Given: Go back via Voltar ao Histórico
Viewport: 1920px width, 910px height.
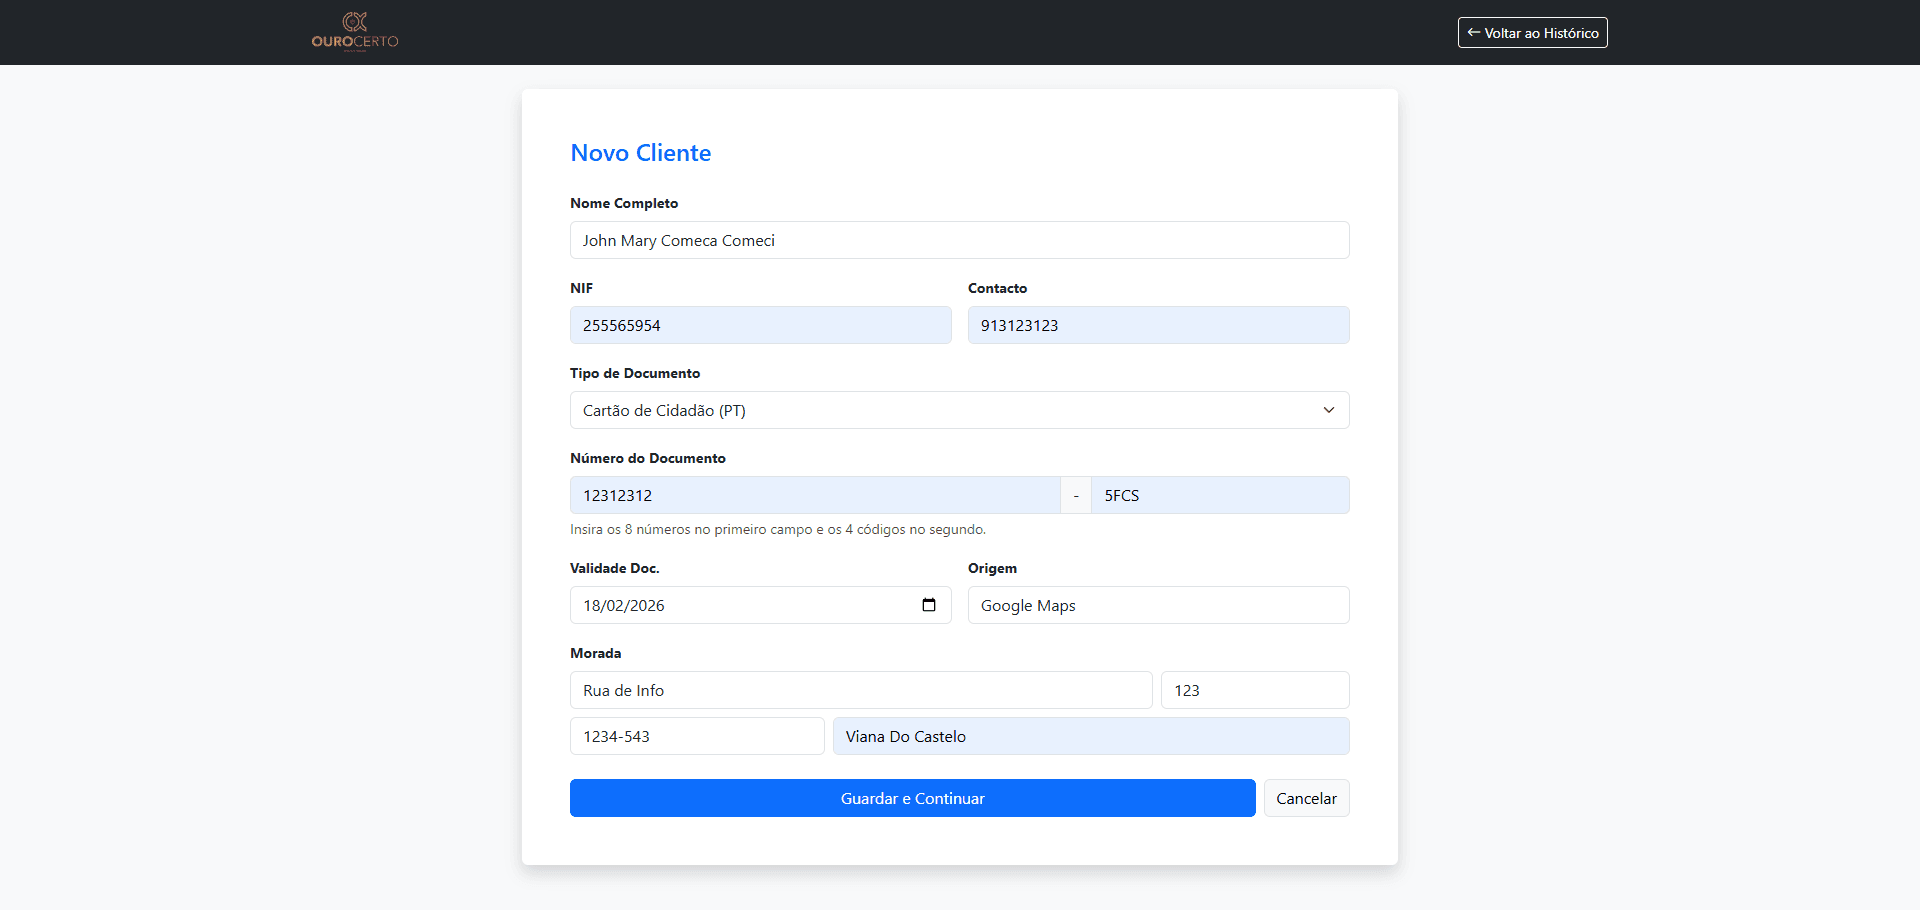Looking at the screenshot, I should [x=1532, y=33].
